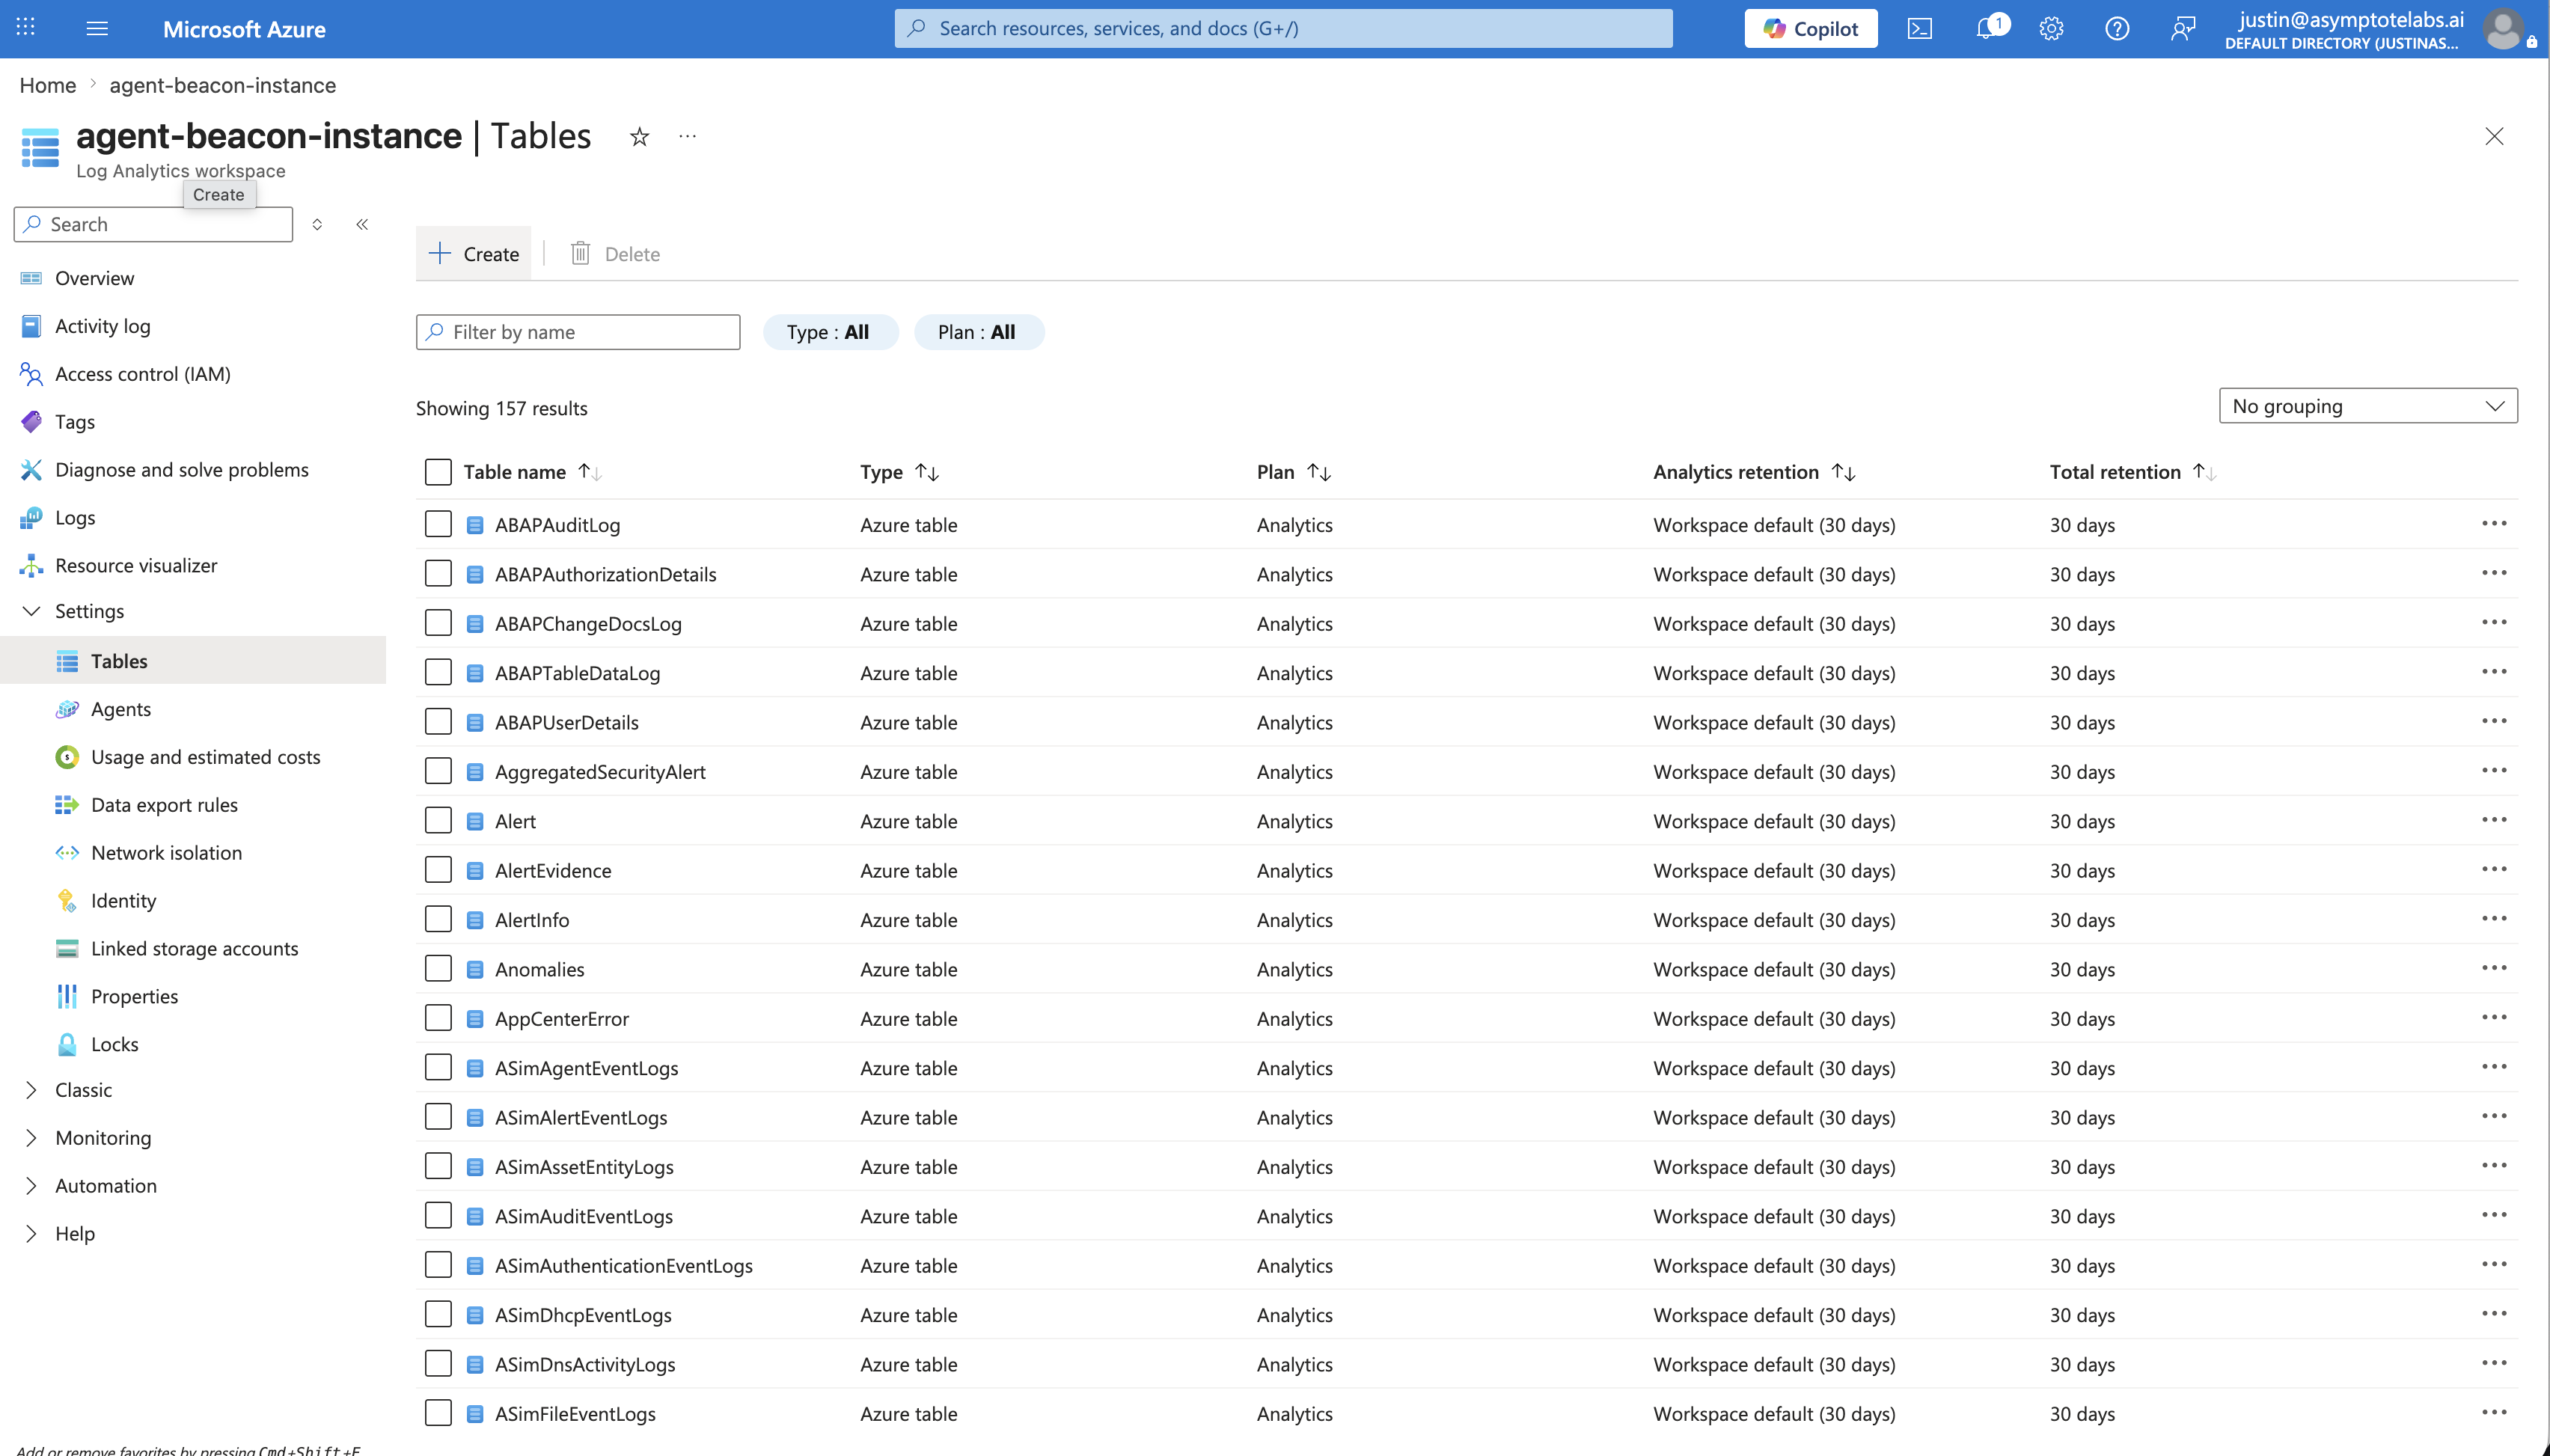The image size is (2550, 1456).
Task: Check the ABAPAuditLog row checkbox
Action: click(x=438, y=524)
